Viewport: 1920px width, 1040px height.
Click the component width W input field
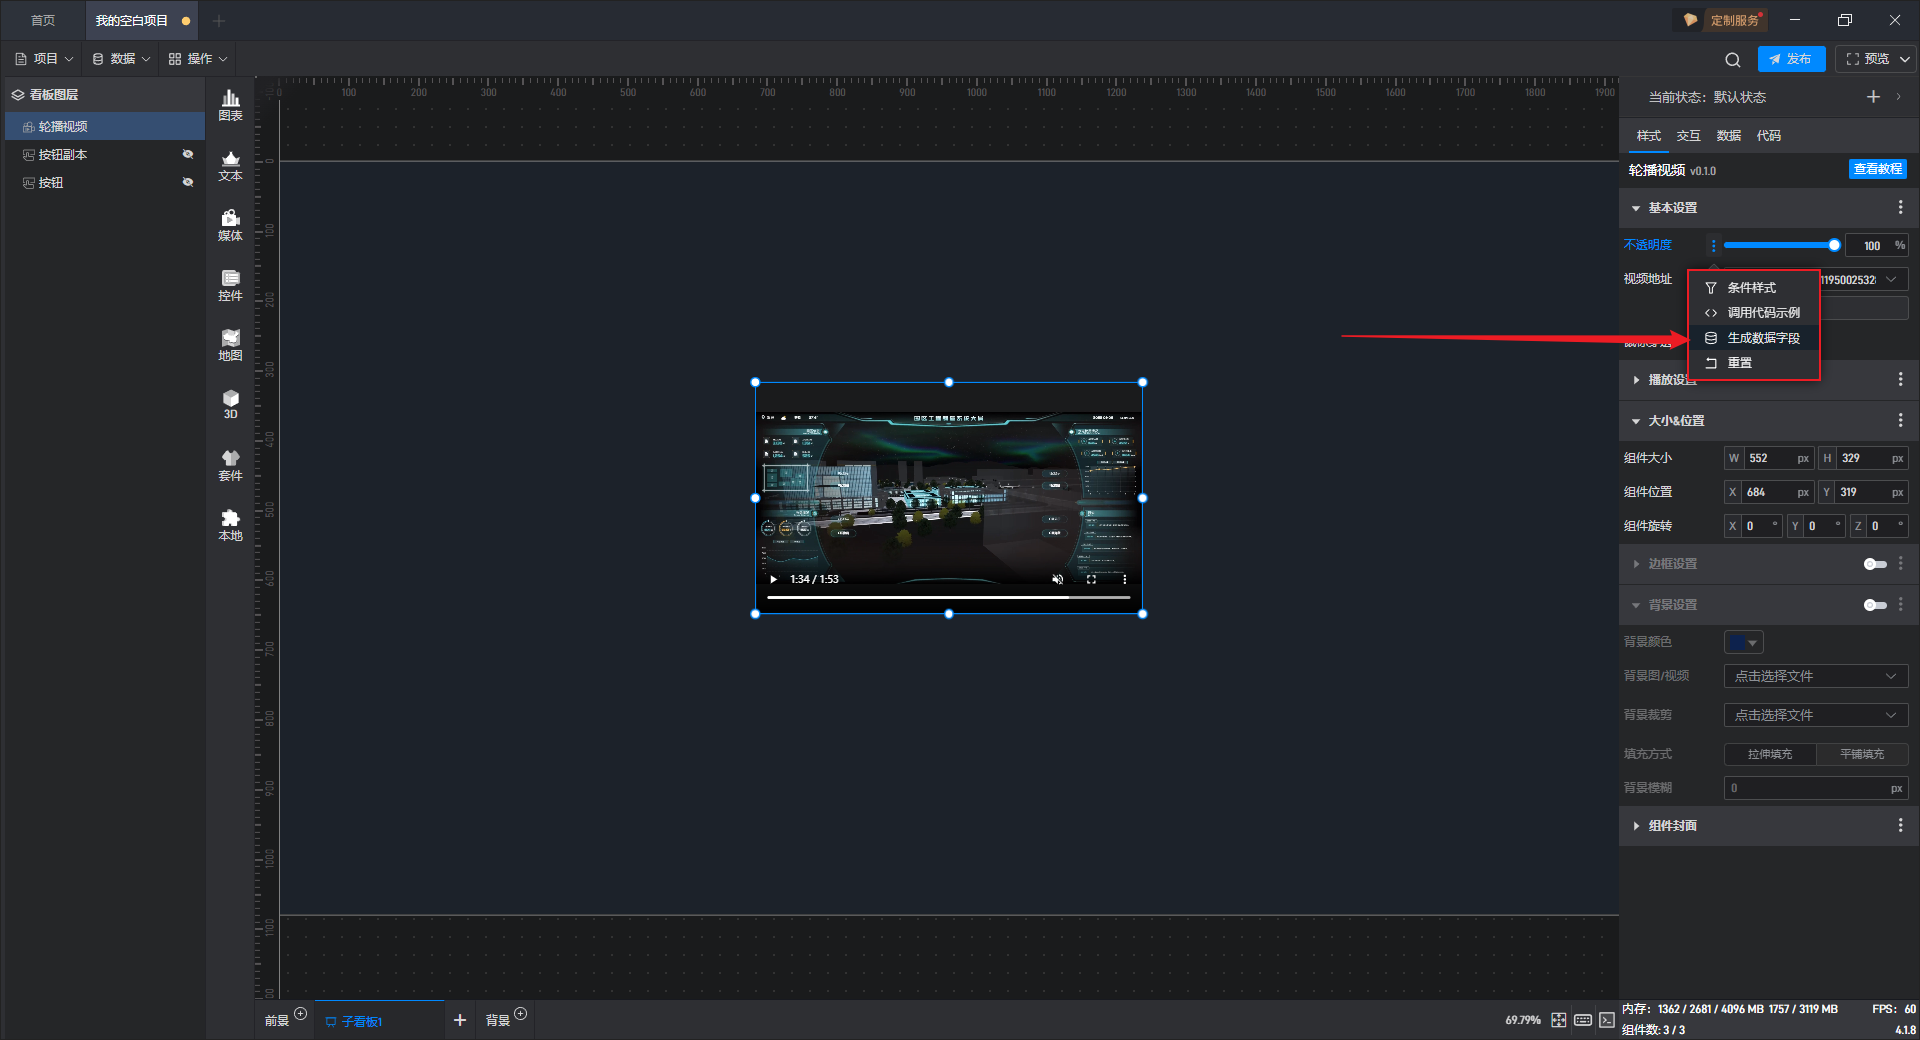click(x=1770, y=458)
